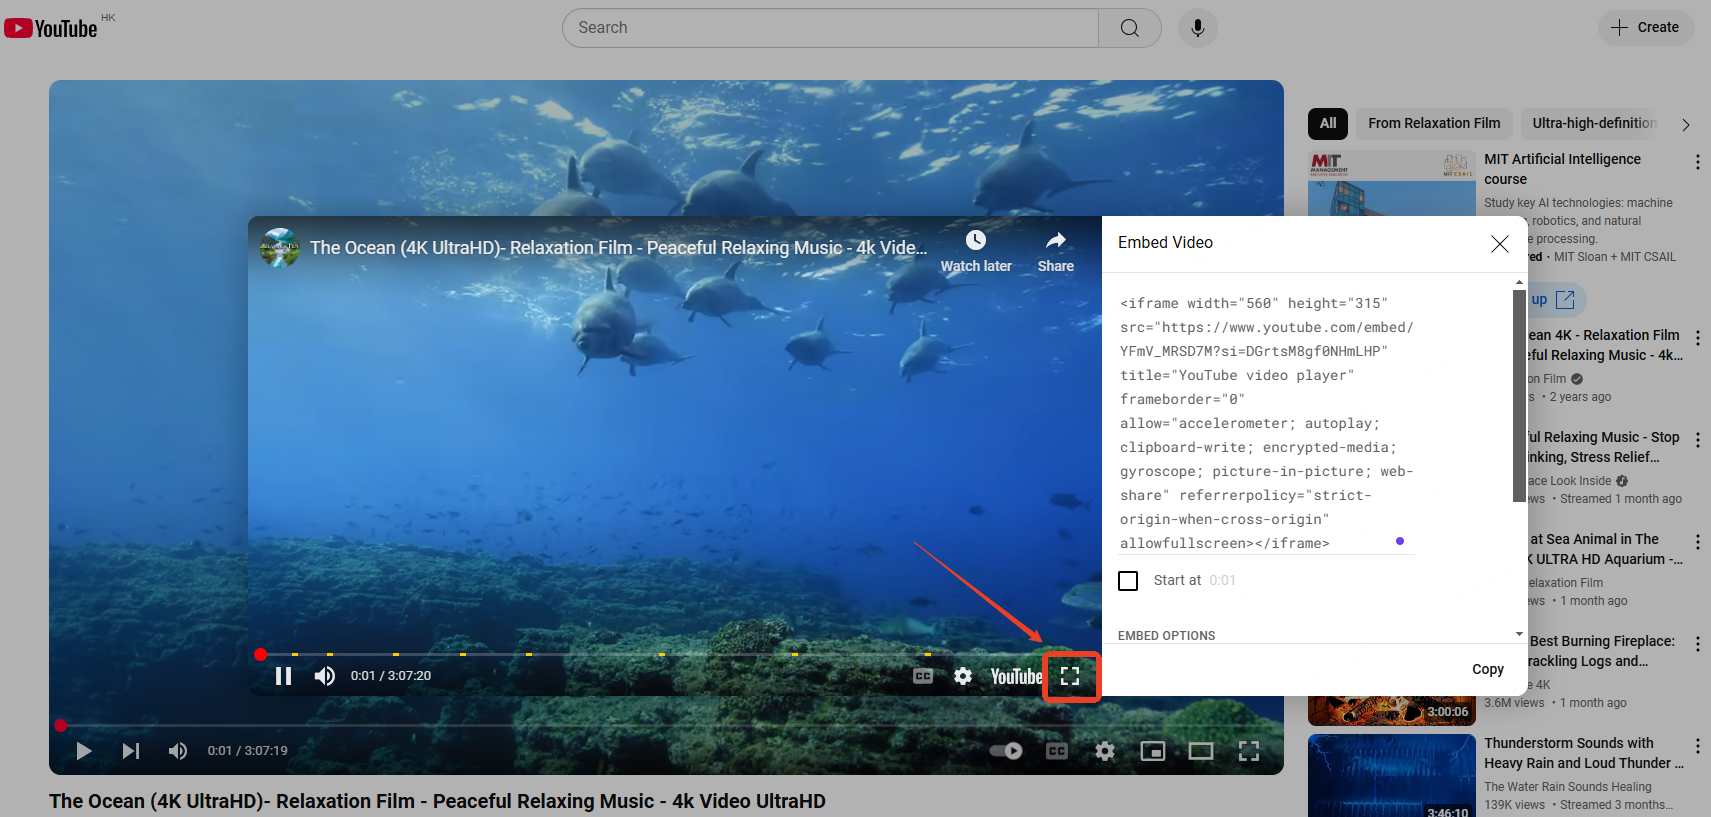
Task: Open Ocean 4K Relaxation Film suggested video
Action: click(1605, 345)
